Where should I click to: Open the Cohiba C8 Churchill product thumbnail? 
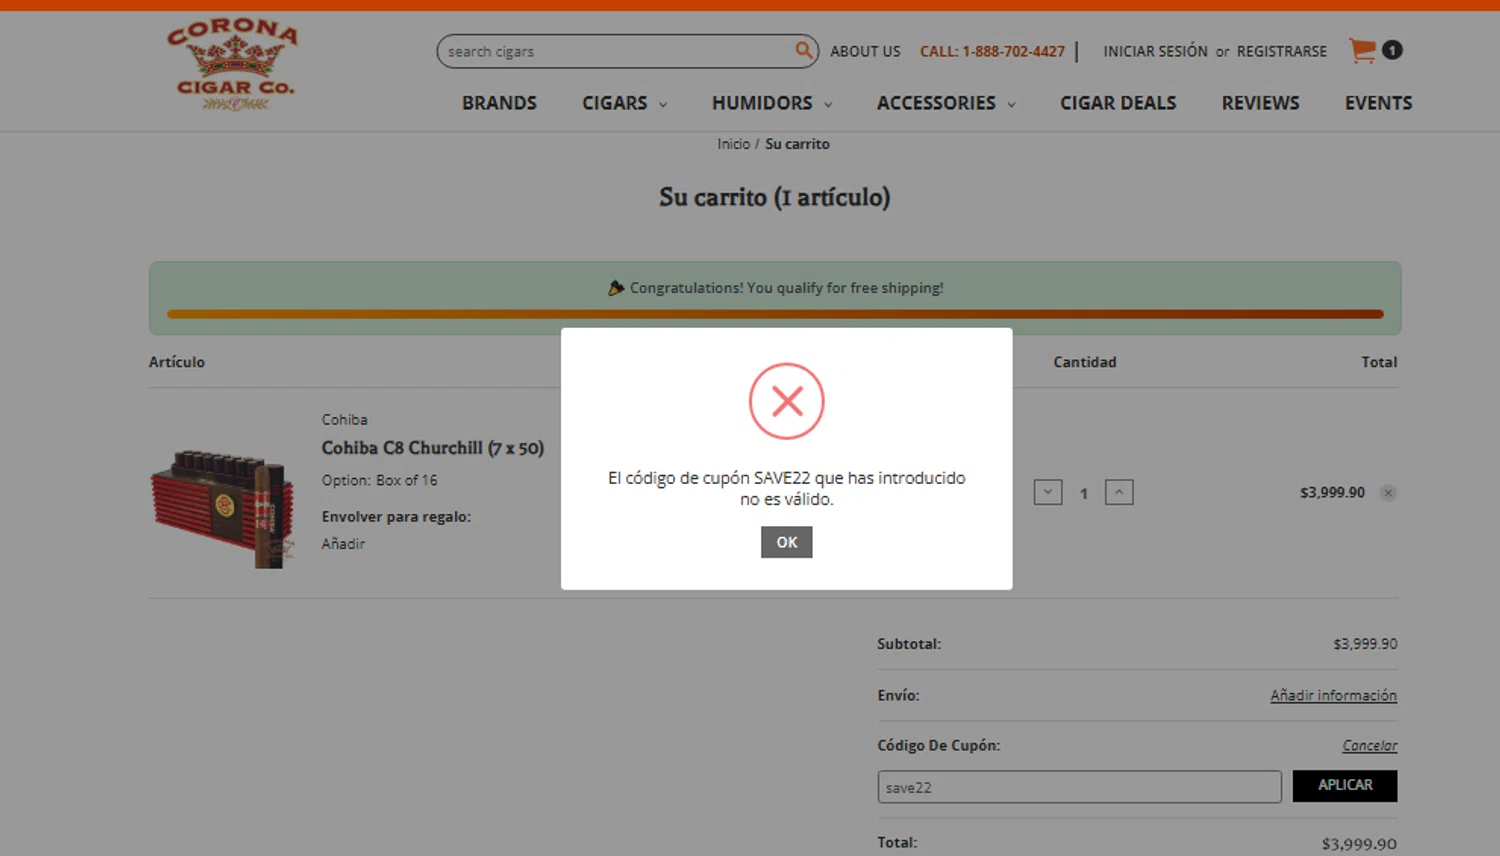pos(223,508)
